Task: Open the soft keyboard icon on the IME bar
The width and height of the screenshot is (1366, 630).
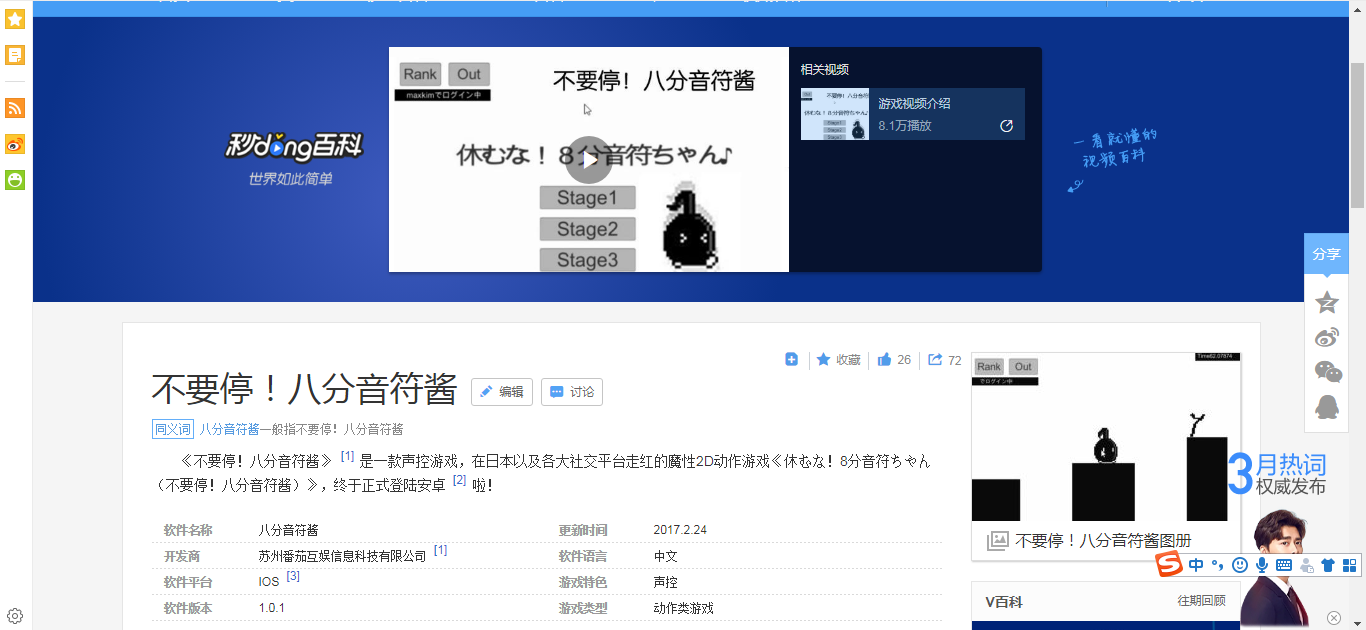Action: (x=1284, y=565)
